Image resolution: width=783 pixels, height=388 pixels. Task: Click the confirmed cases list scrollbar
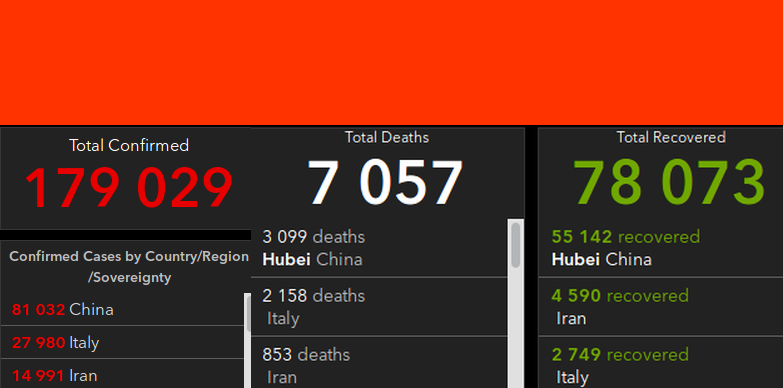(x=248, y=341)
